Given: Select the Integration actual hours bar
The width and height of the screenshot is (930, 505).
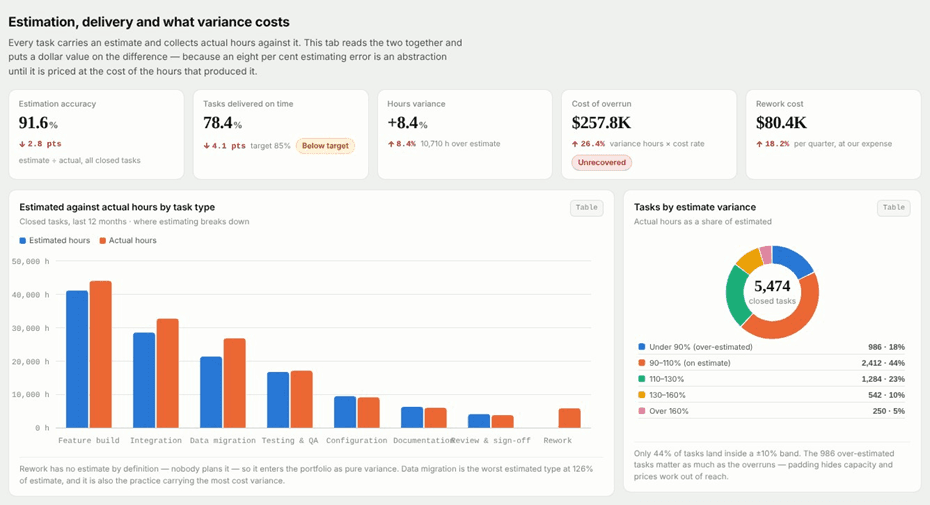Looking at the screenshot, I should (168, 373).
